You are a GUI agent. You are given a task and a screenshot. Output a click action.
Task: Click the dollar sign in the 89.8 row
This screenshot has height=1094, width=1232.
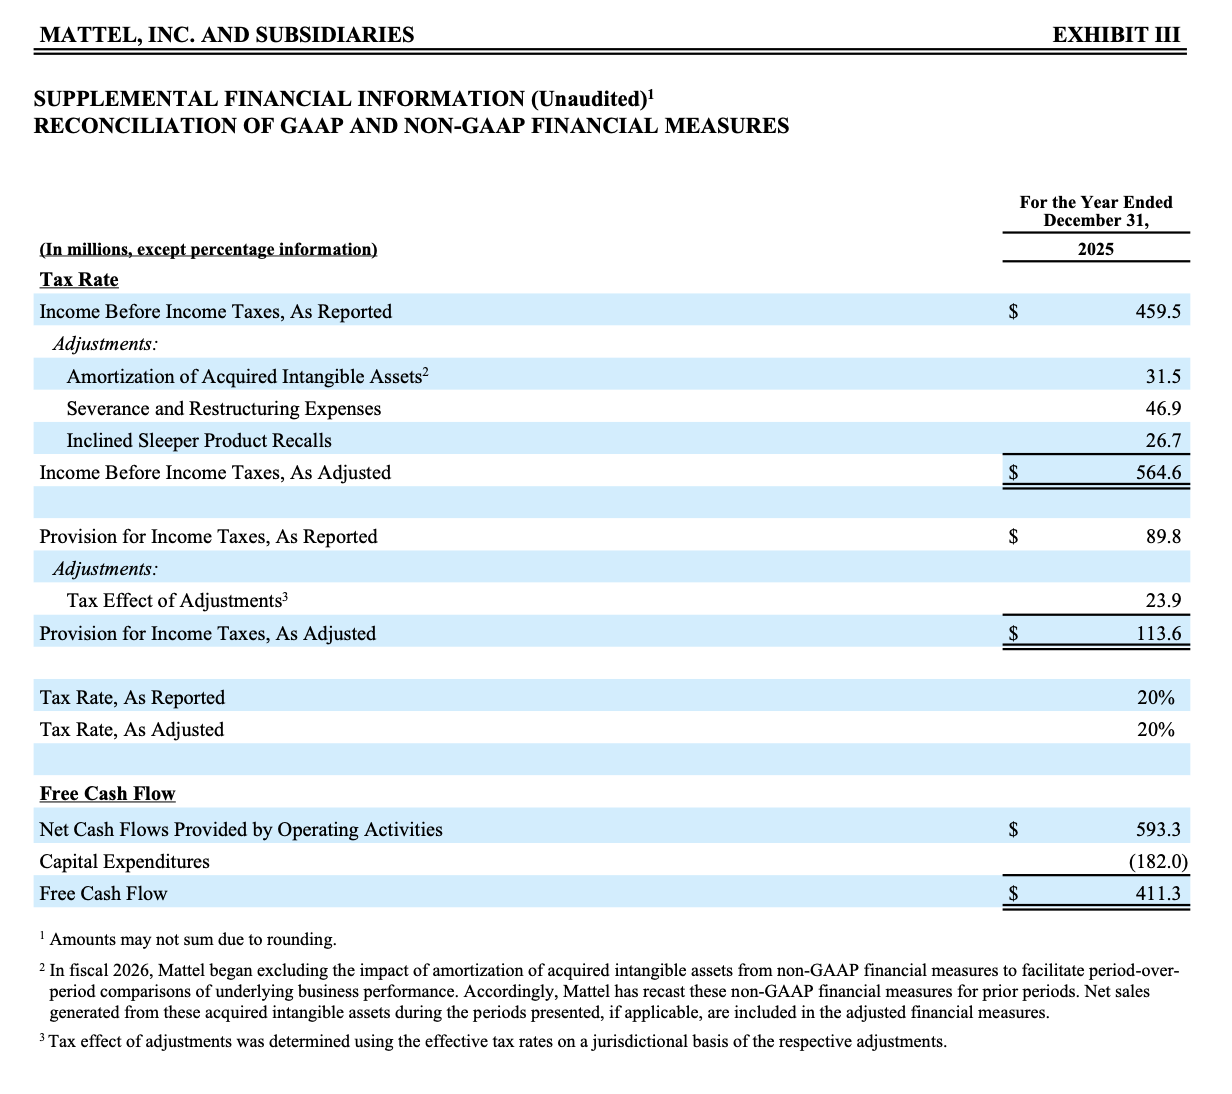(1013, 537)
